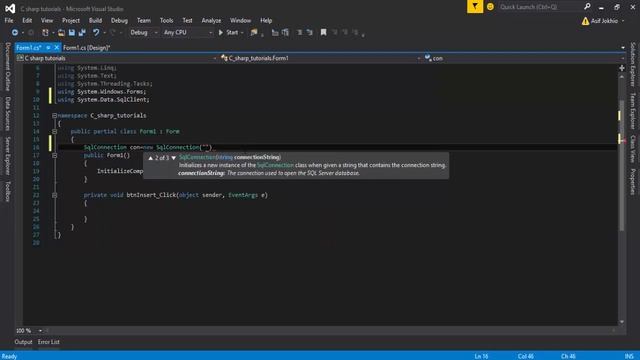Click the split editor handle icon
640x360 pixels.
[x=622, y=68]
